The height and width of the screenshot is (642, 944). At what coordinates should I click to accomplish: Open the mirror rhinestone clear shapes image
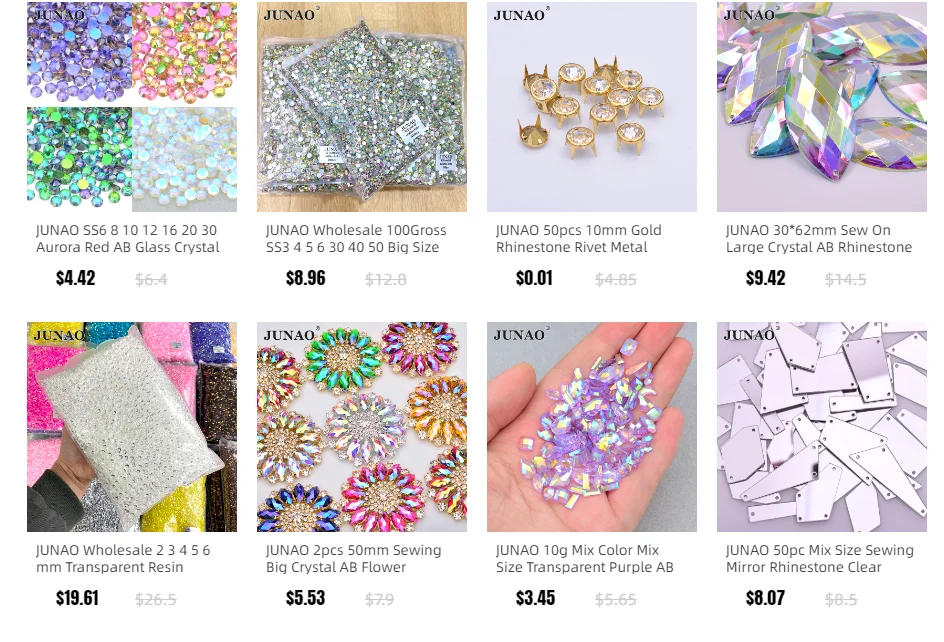(822, 427)
